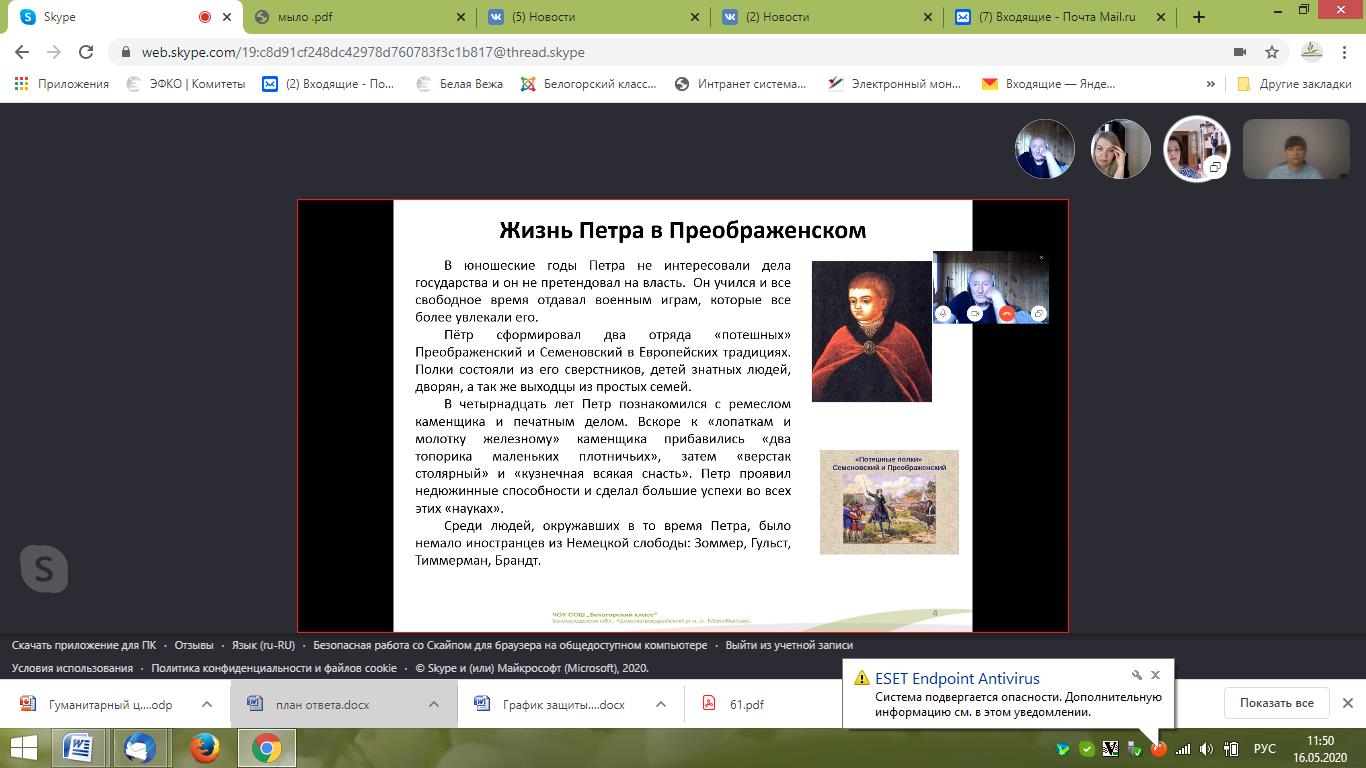The height and width of the screenshot is (768, 1366).
Task: Click the Выйти из учетной записи link
Action: pyautogui.click(x=789, y=645)
